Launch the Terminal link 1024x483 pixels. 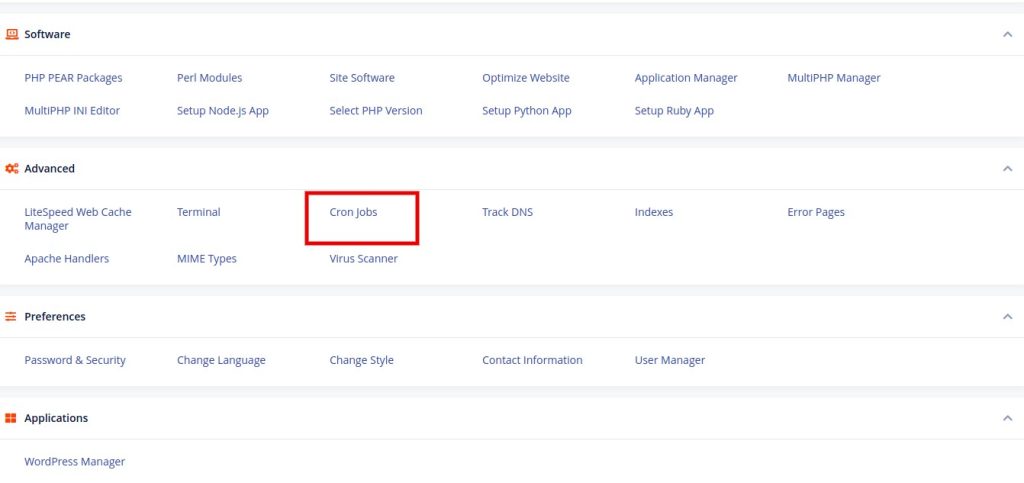pyautogui.click(x=198, y=212)
